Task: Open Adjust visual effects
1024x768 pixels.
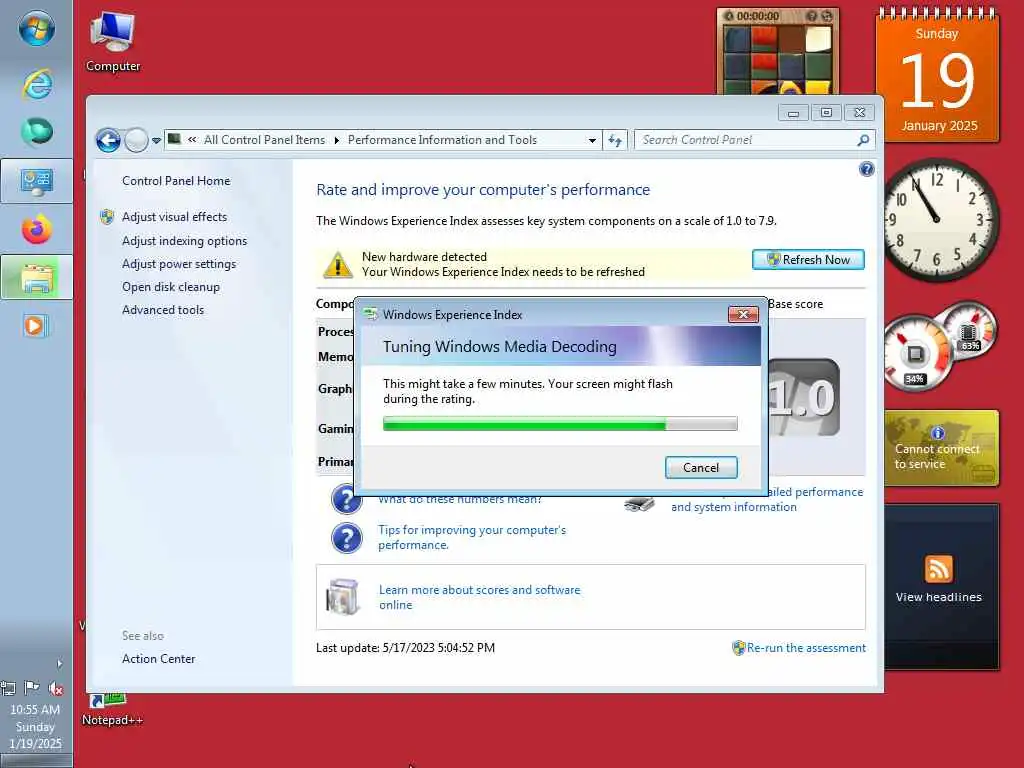Action: point(174,217)
